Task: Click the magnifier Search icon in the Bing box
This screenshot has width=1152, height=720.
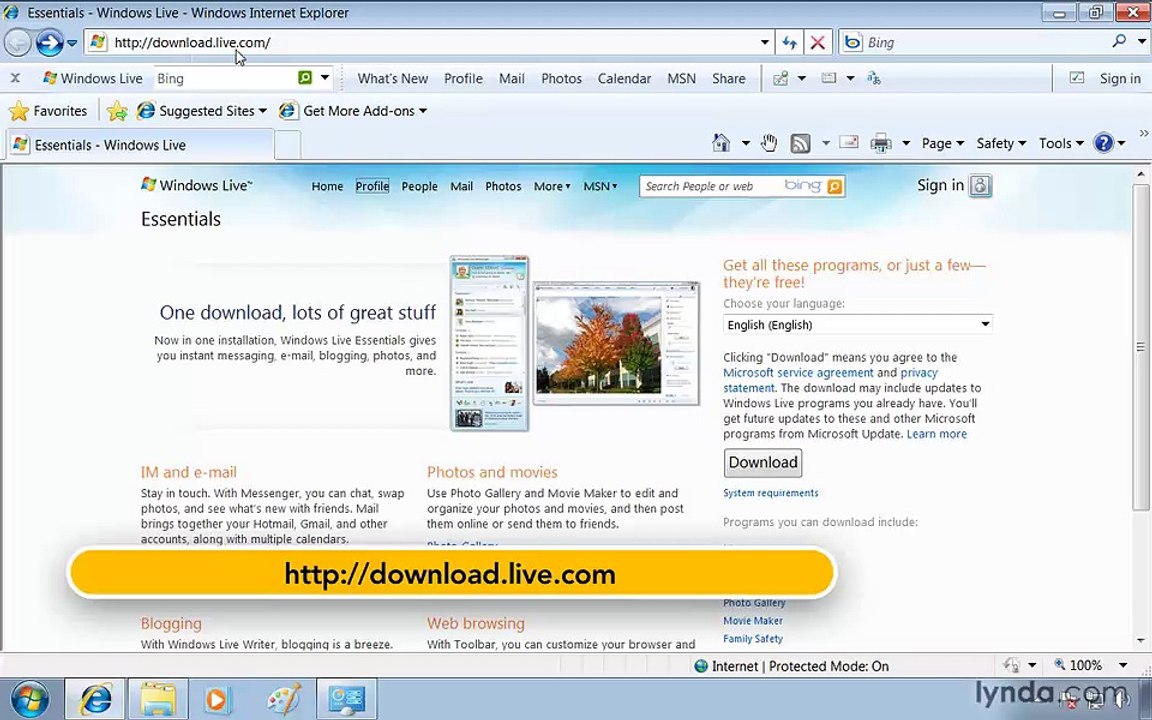Action: (1119, 42)
